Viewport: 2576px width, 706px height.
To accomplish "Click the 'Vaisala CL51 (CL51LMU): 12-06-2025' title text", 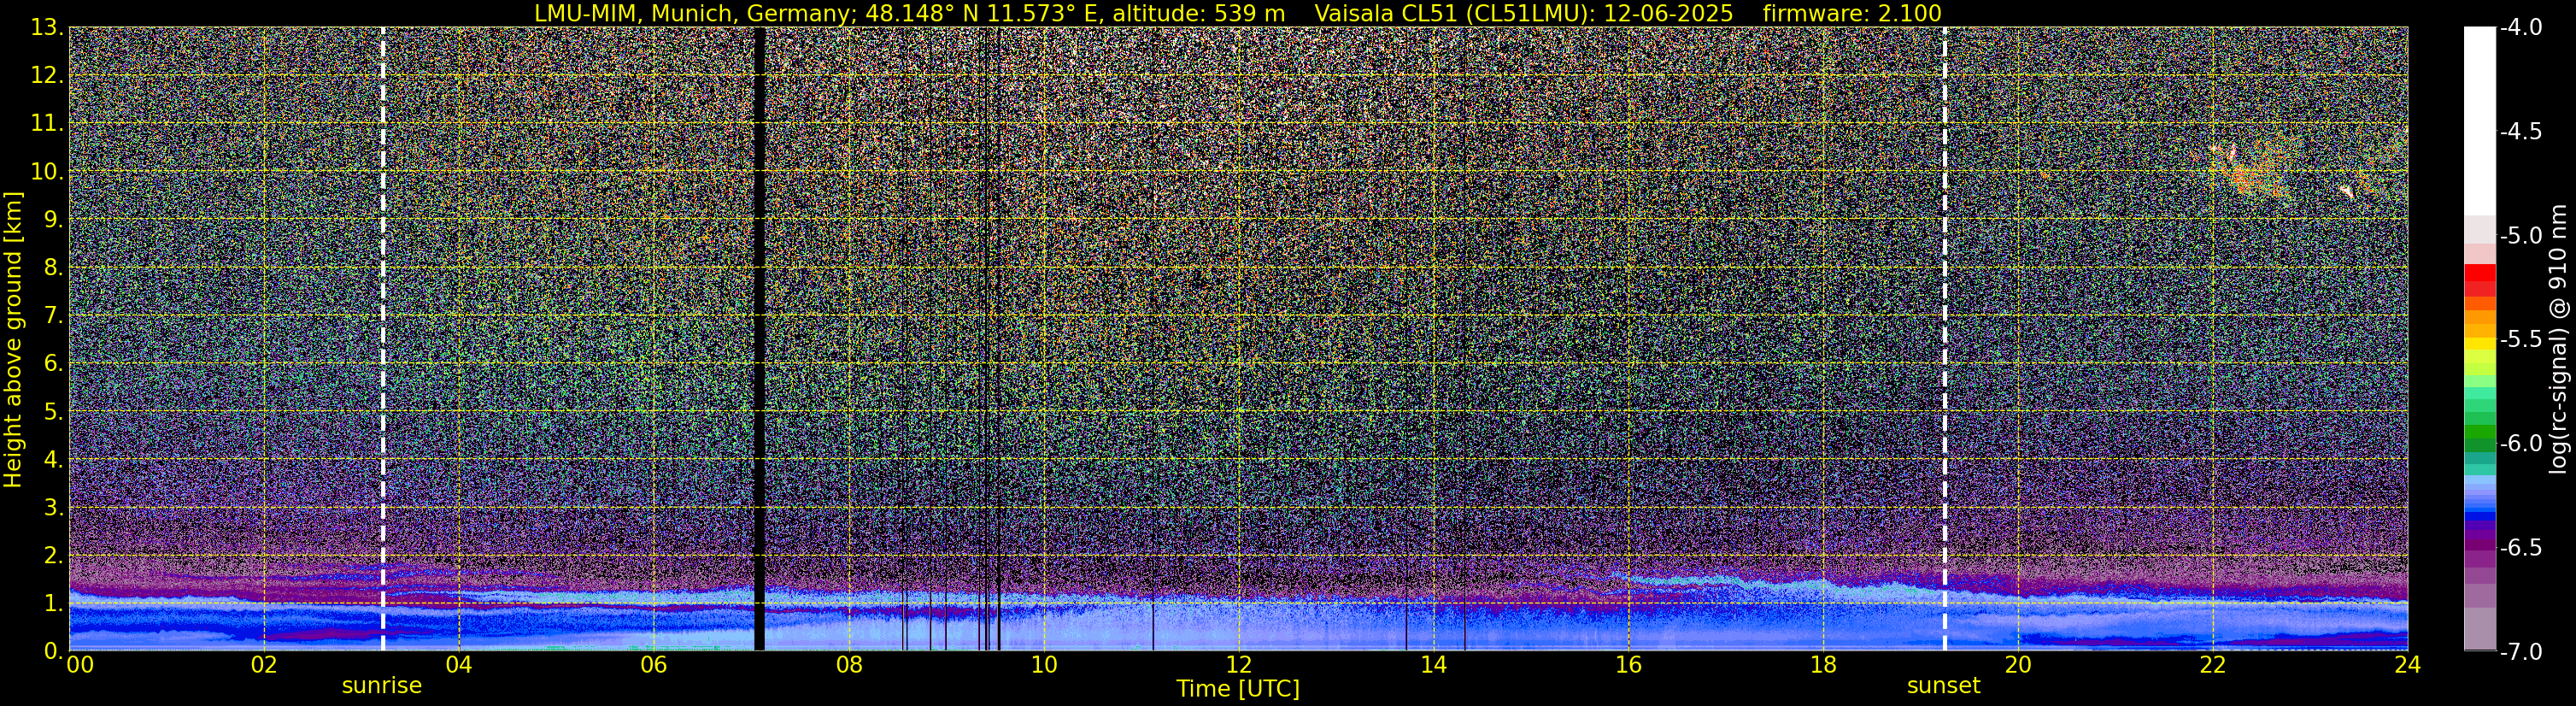I will [1524, 13].
